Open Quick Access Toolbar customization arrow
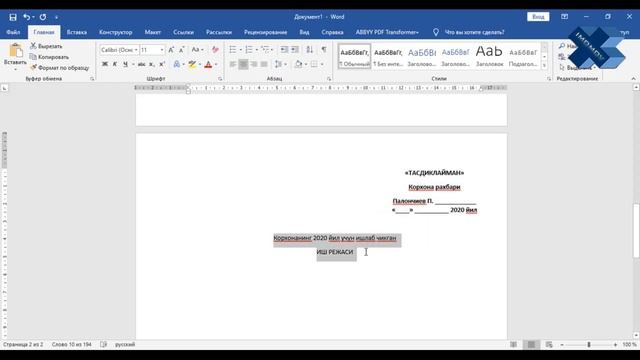 tap(56, 17)
